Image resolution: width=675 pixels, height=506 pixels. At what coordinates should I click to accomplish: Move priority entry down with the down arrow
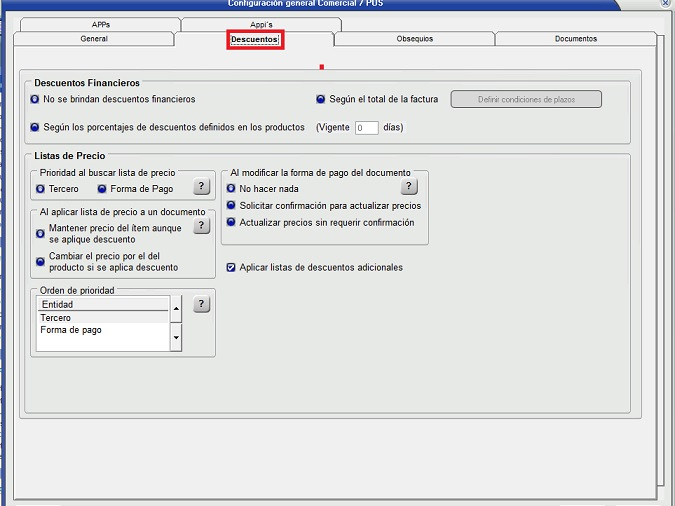[177, 339]
